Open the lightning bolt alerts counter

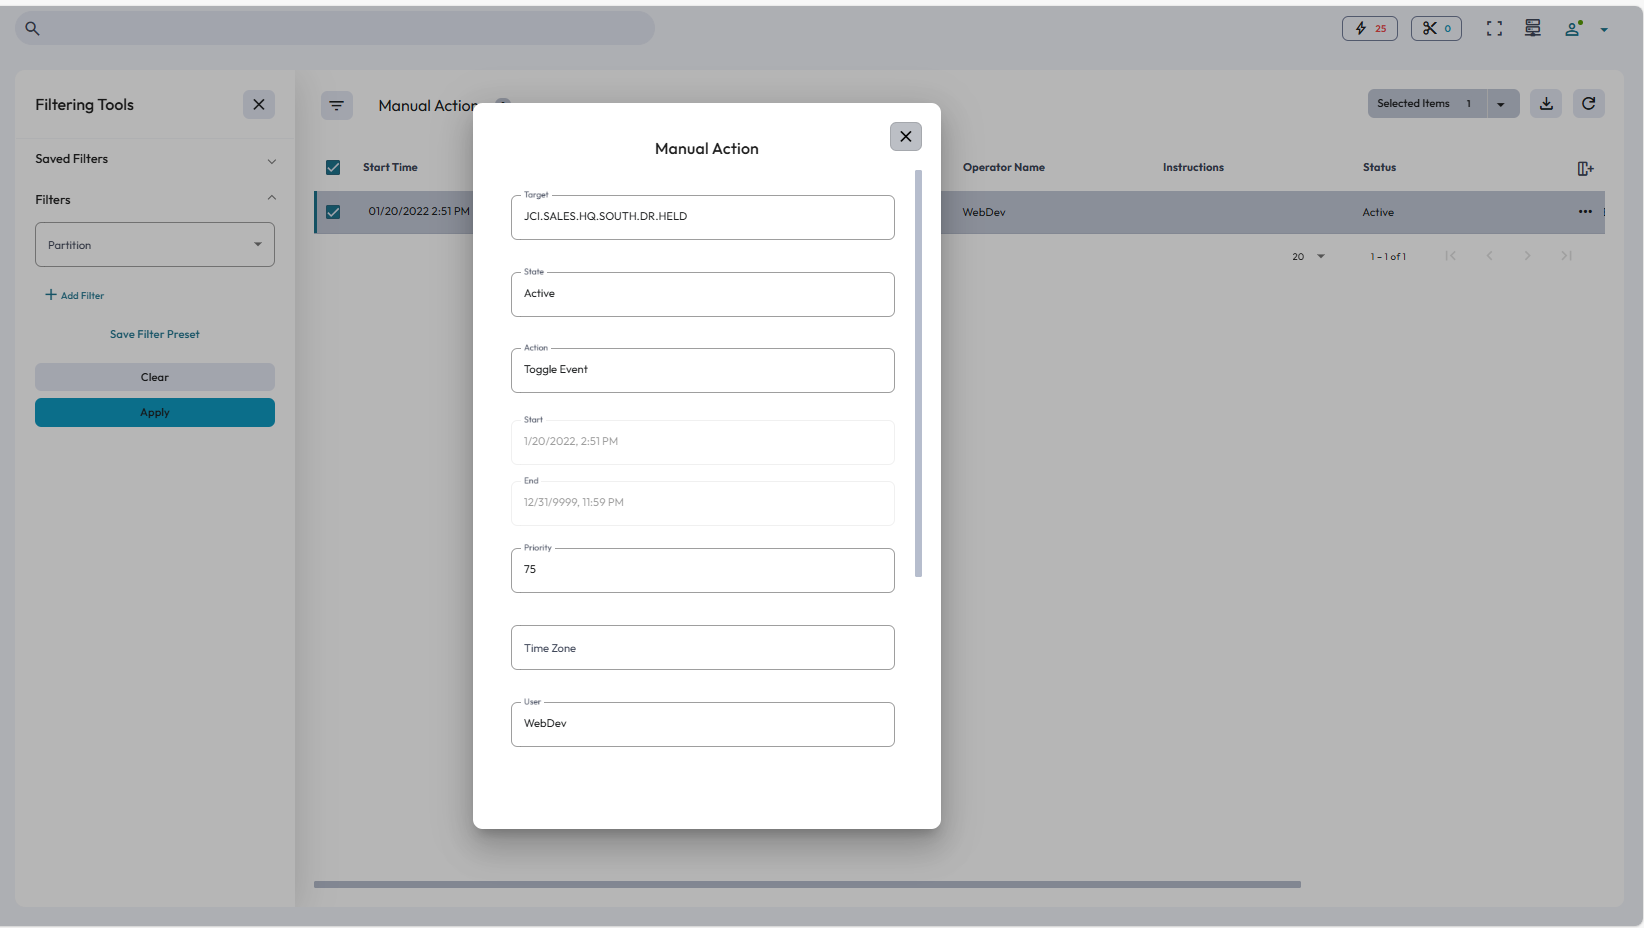(1369, 29)
